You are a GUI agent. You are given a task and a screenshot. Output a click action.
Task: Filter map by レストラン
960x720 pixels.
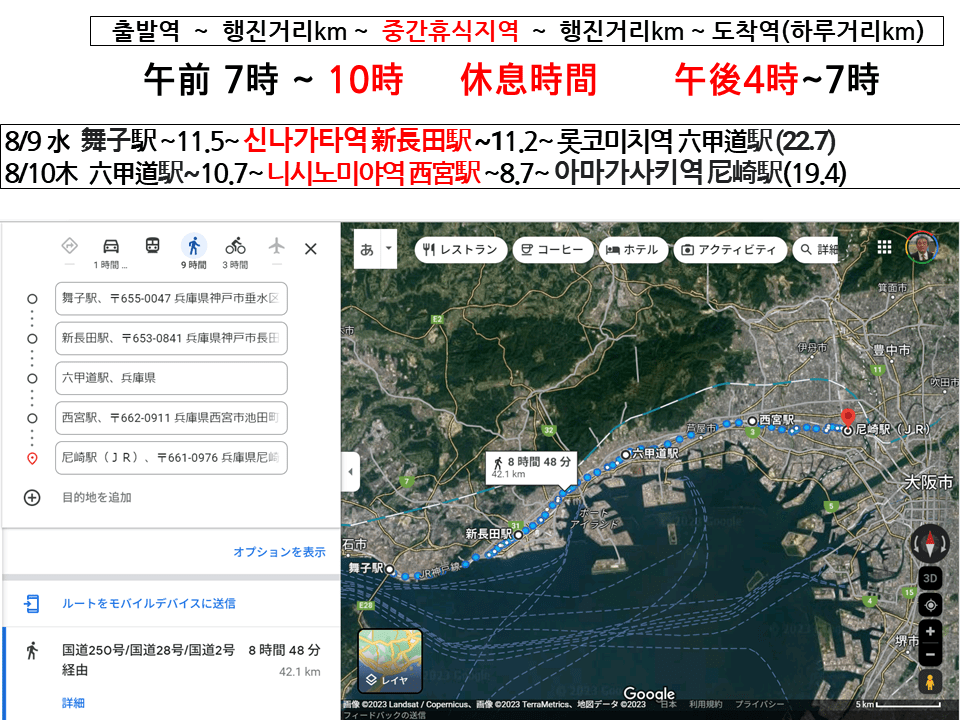(459, 250)
